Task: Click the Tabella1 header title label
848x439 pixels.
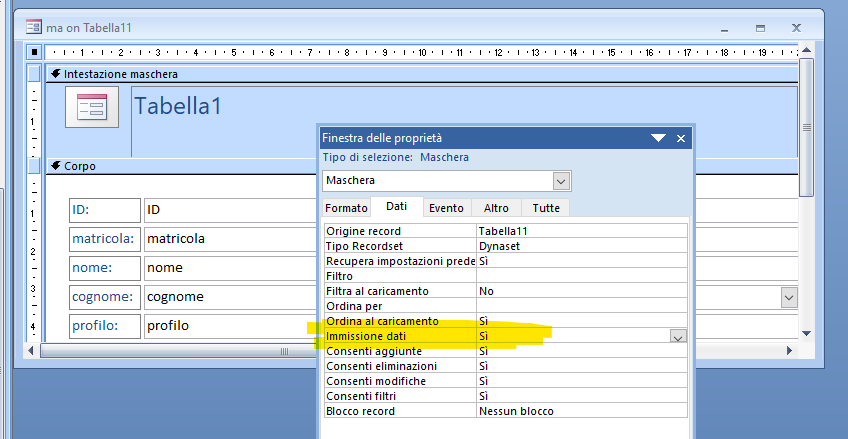Action: point(178,107)
